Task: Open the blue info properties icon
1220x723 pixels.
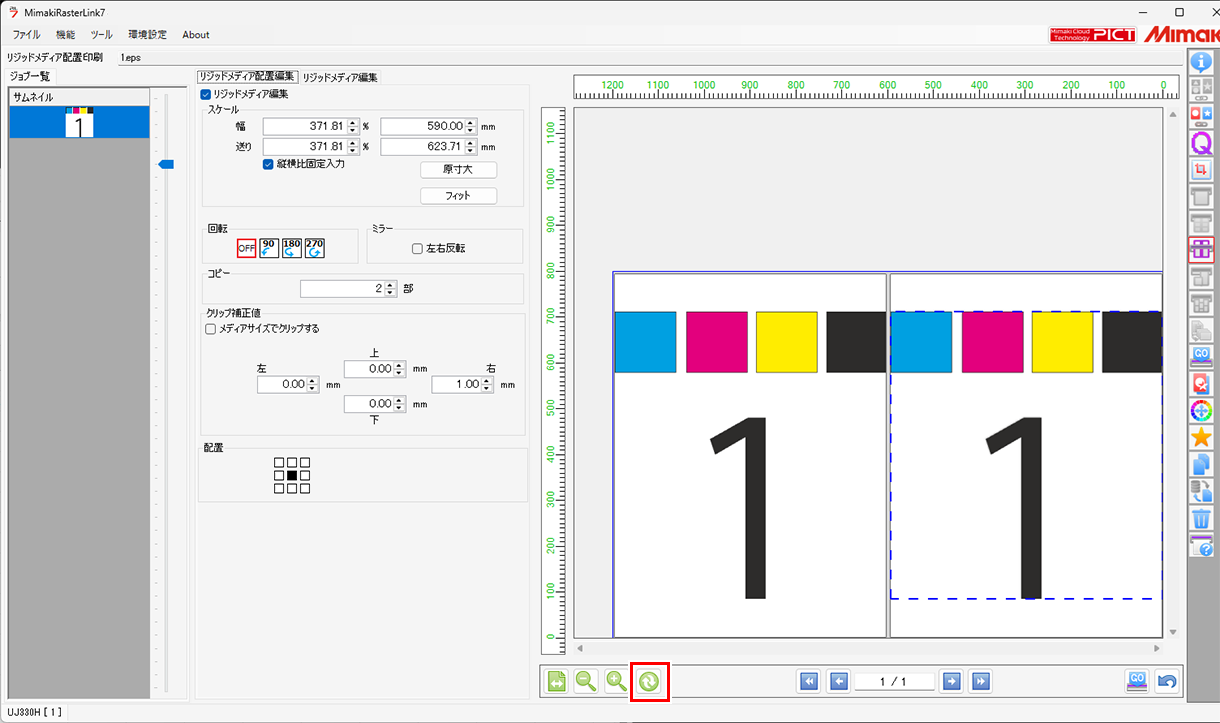Action: (x=1201, y=62)
